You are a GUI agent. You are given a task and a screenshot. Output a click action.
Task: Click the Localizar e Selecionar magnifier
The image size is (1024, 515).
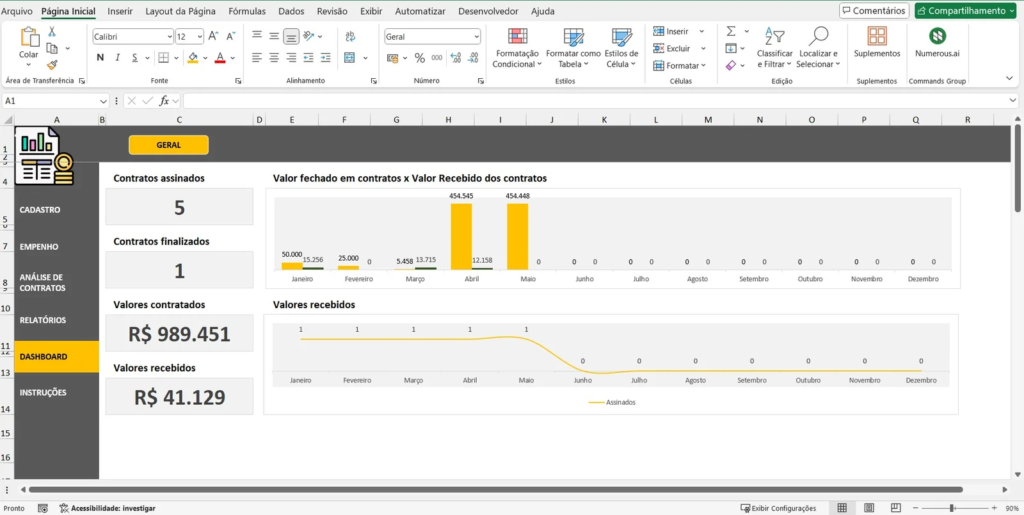[x=818, y=37]
